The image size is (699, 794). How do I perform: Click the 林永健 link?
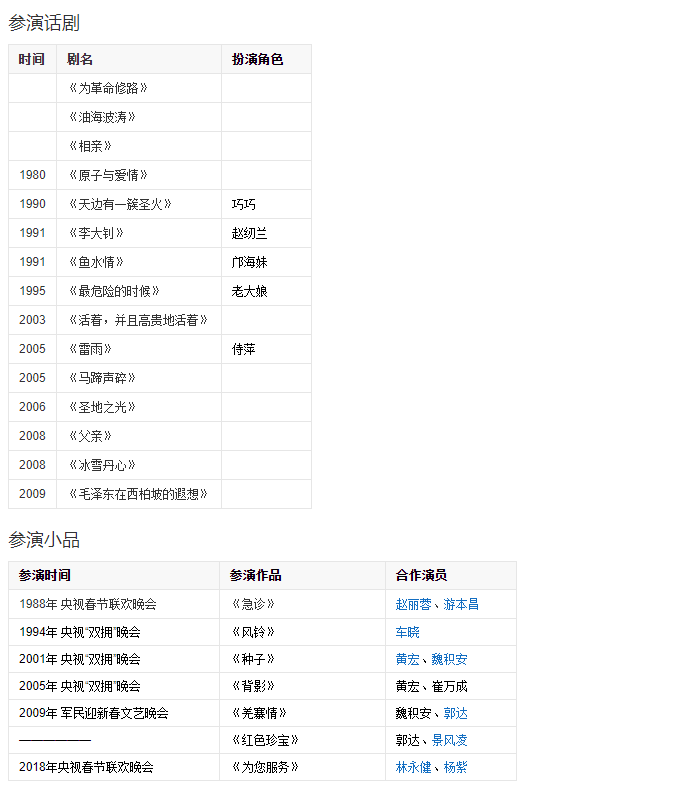coord(413,767)
